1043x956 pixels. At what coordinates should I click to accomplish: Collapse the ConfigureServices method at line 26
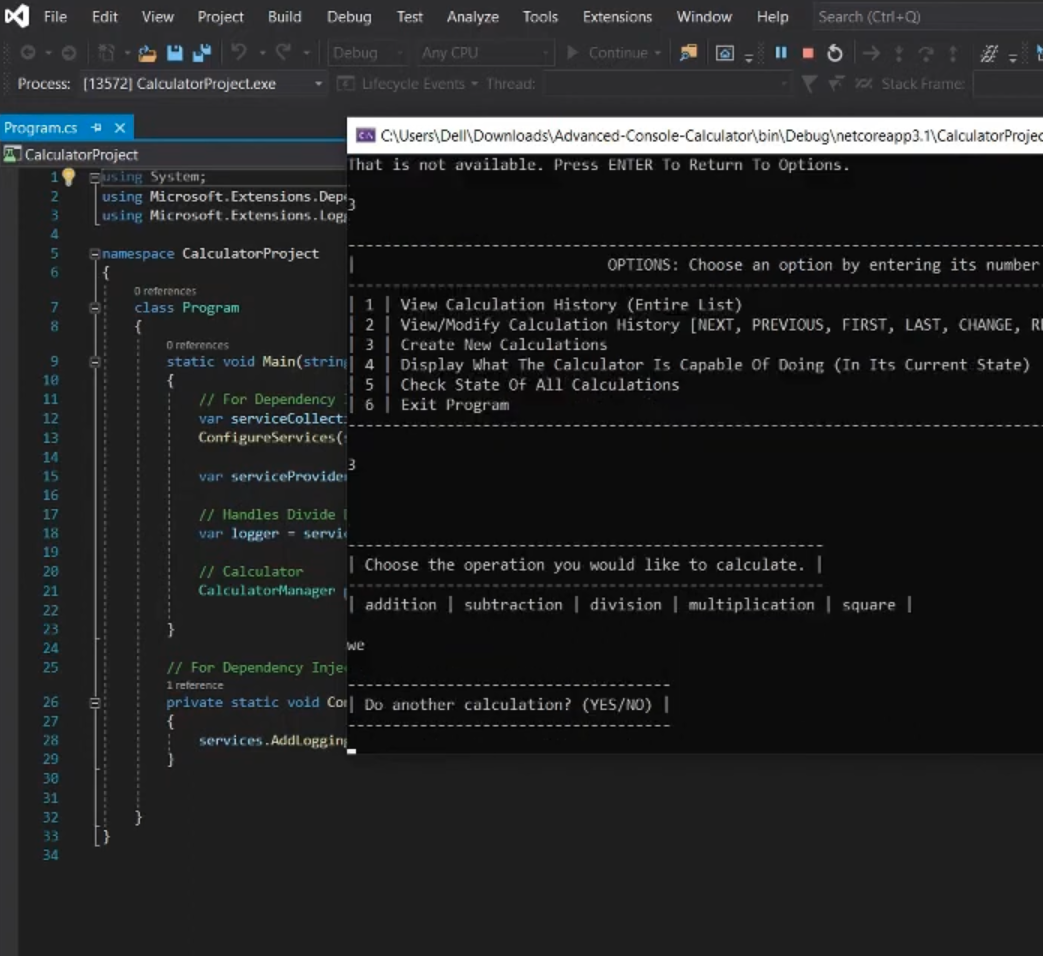point(94,703)
